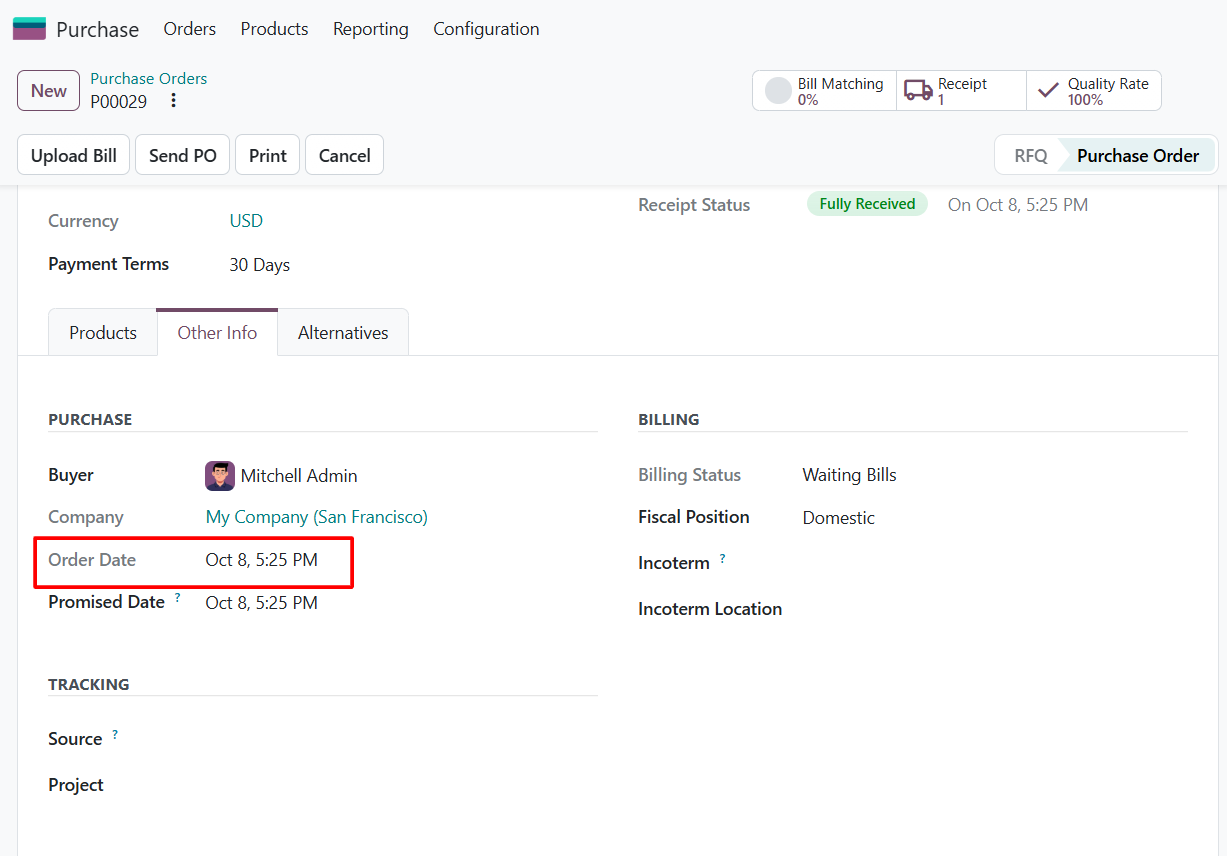Screen dimensions: 1227x856
Task: Go back to Purchase Orders breadcrumb
Action: (x=149, y=78)
